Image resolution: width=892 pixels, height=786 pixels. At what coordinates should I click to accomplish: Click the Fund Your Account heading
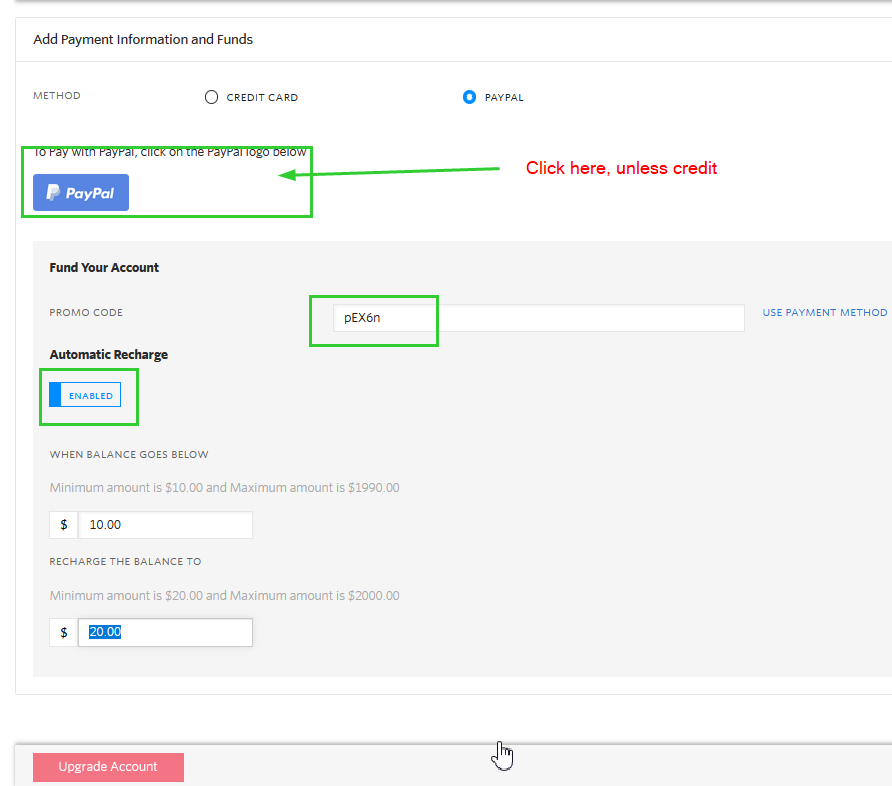coord(104,268)
